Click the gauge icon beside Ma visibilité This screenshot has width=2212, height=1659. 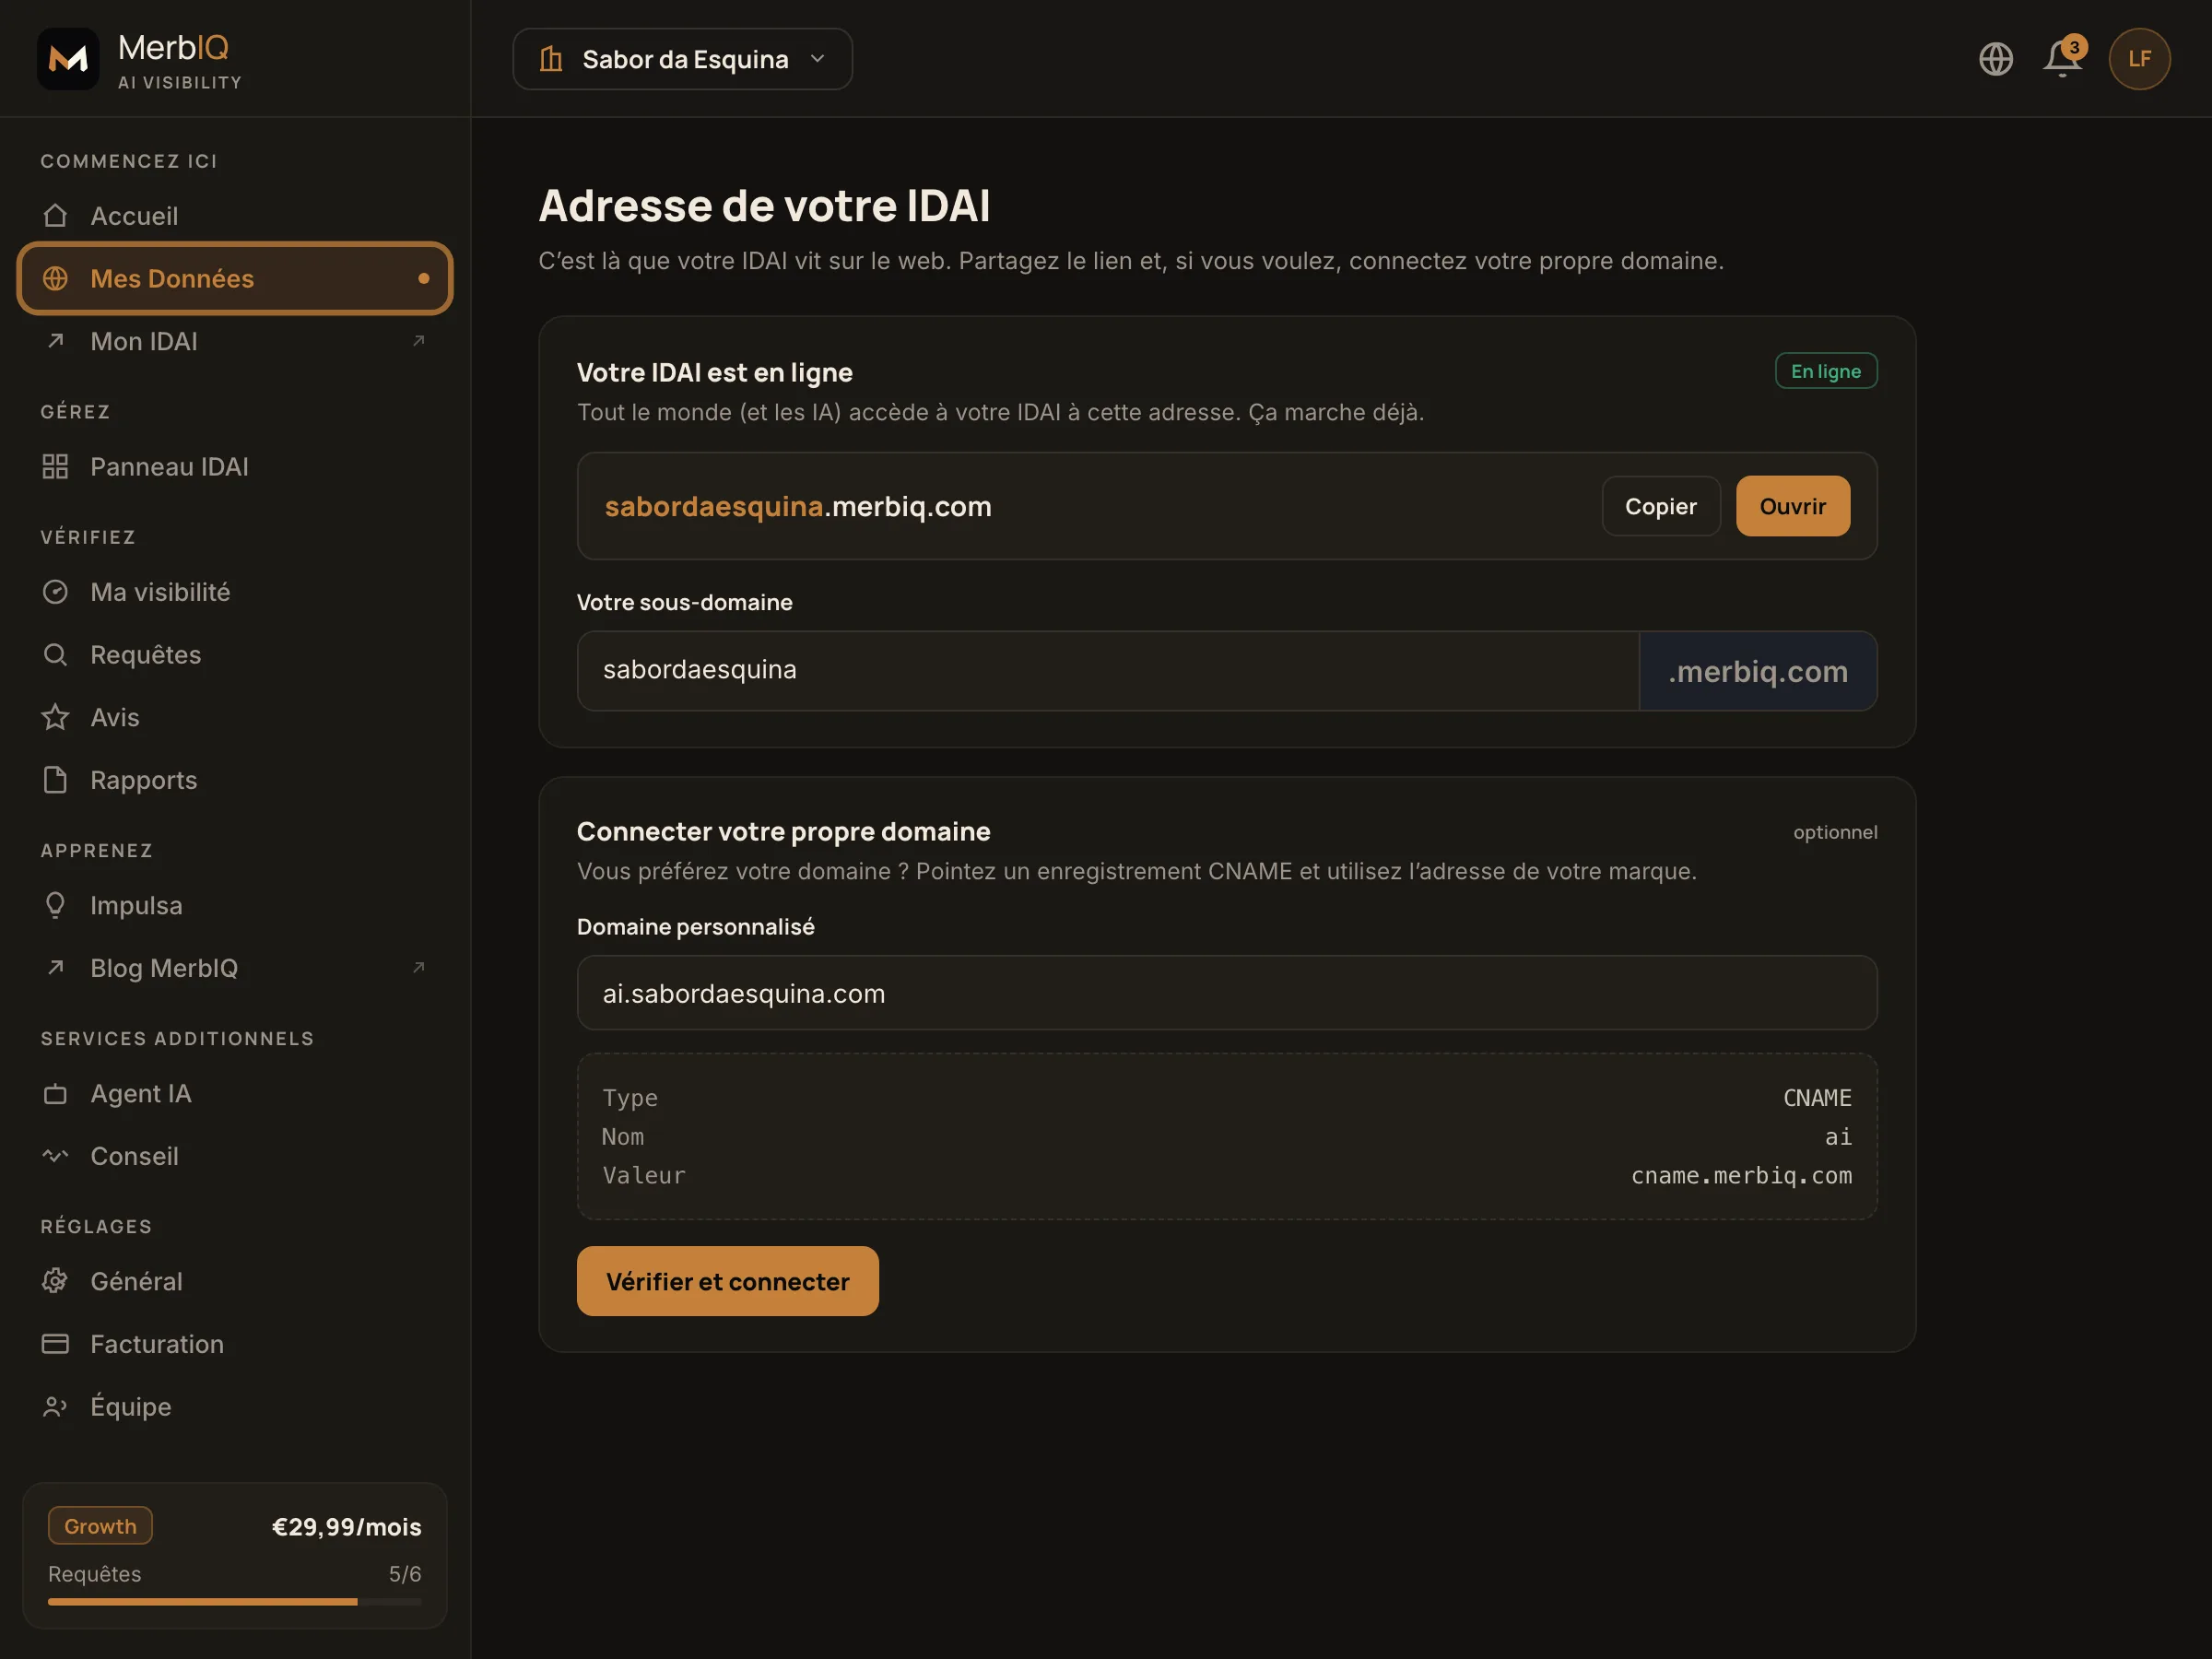coord(55,592)
